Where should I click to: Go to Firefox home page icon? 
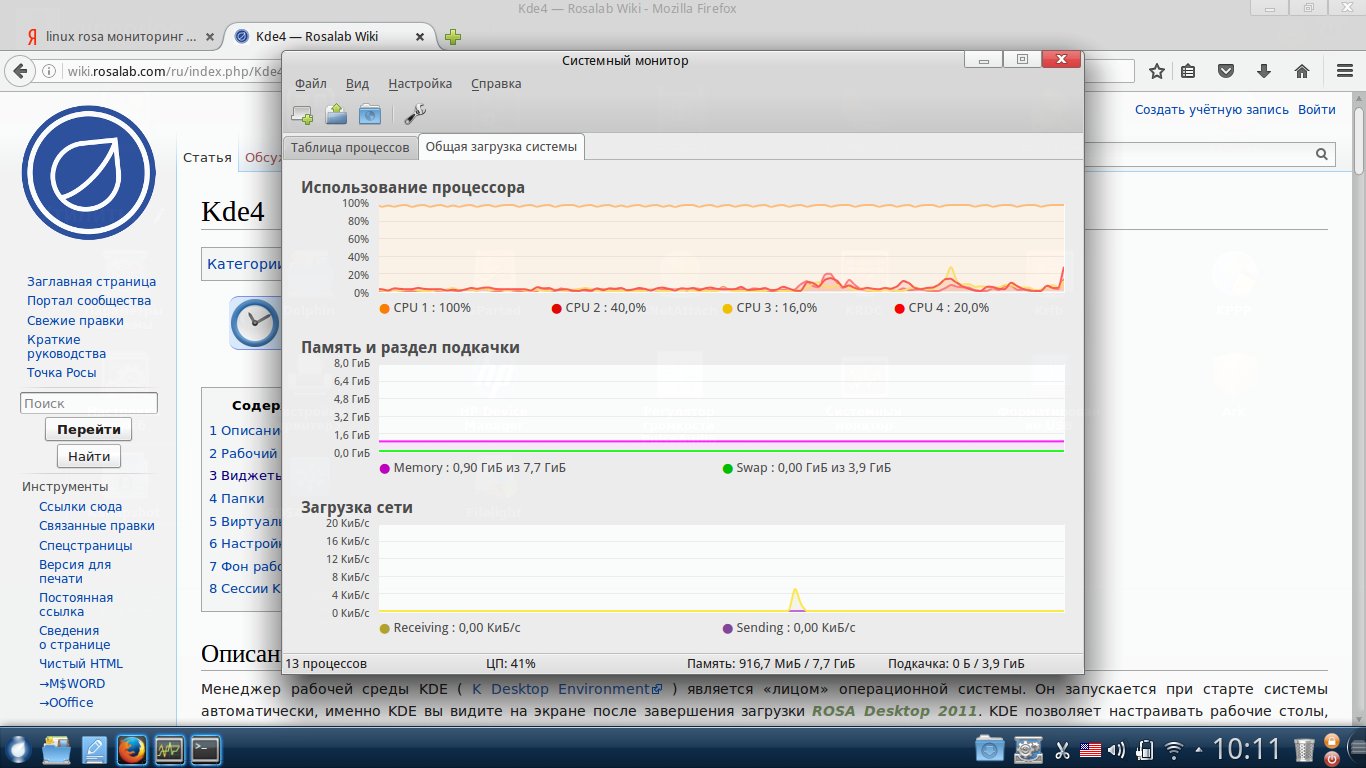pyautogui.click(x=1302, y=71)
